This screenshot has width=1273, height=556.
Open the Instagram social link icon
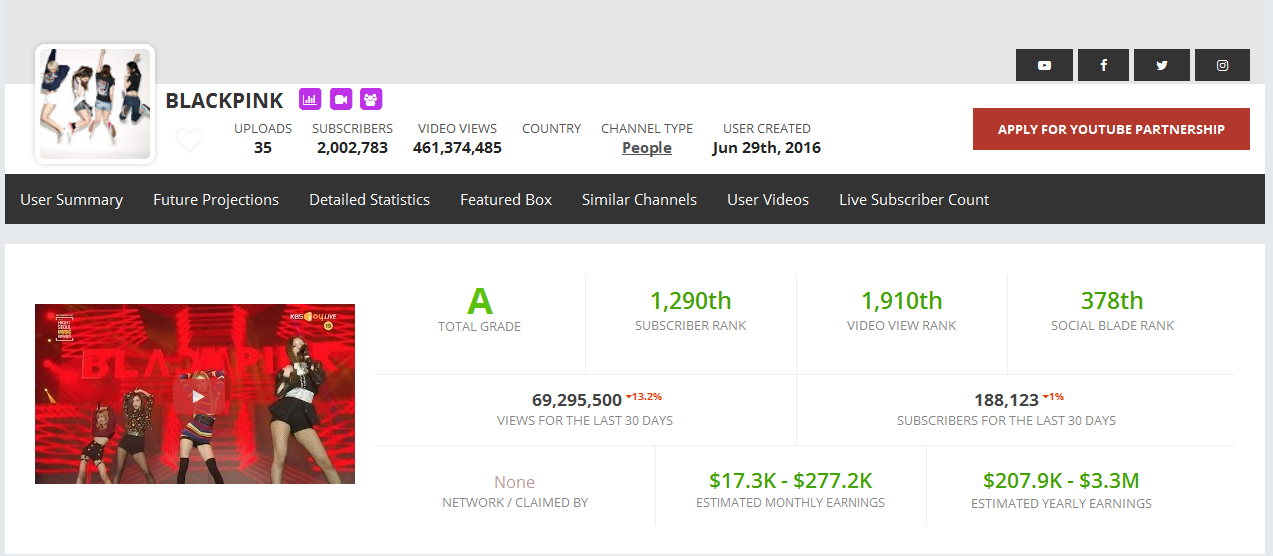click(1222, 65)
